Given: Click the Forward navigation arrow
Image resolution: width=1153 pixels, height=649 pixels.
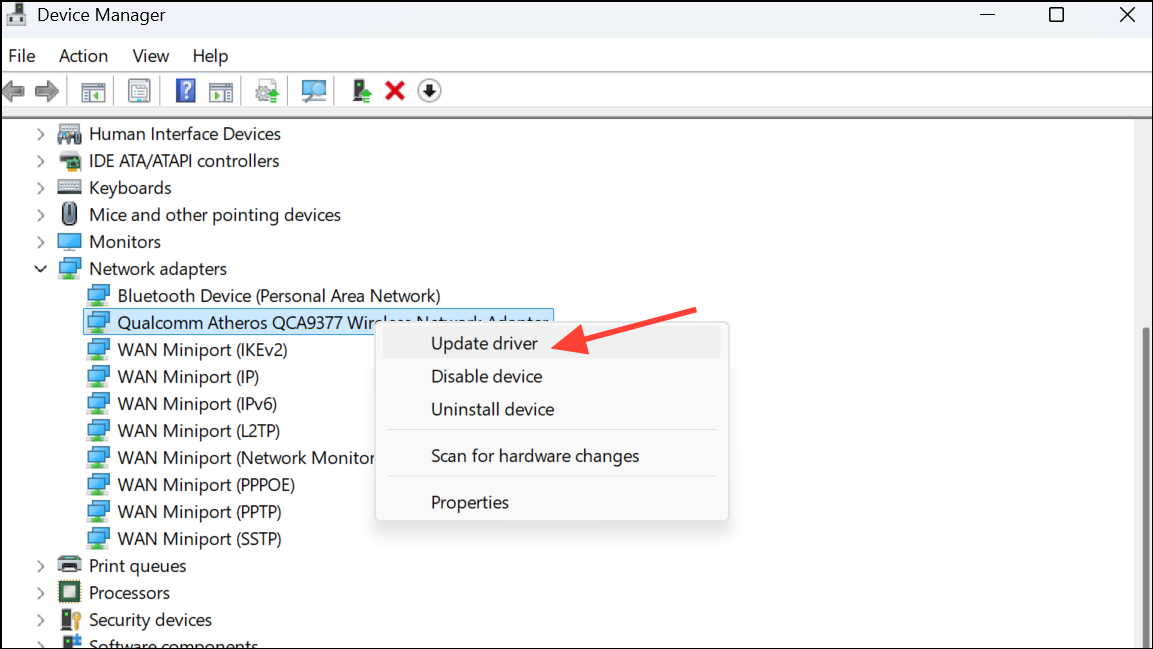Looking at the screenshot, I should 46,90.
